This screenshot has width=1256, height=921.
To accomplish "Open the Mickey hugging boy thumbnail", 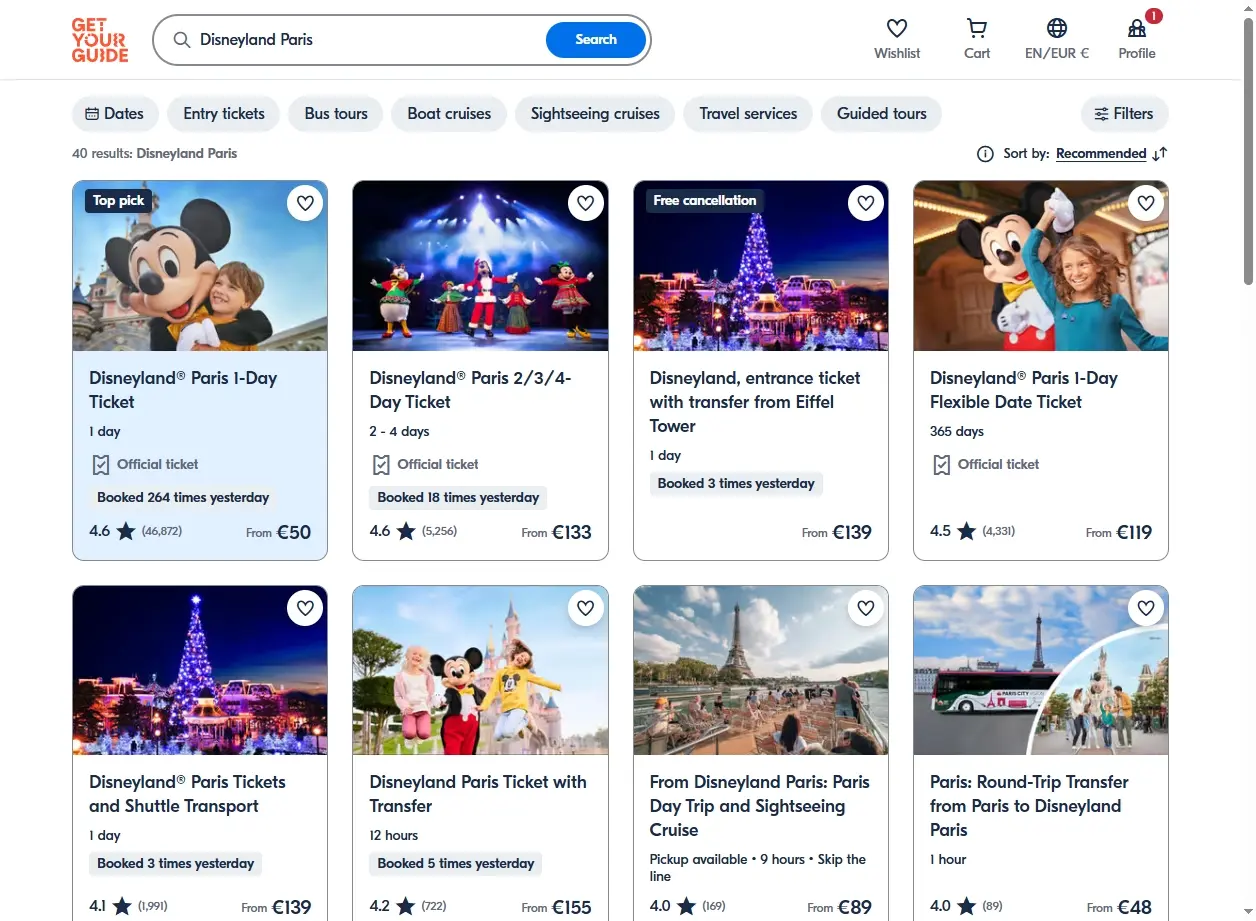I will 200,266.
